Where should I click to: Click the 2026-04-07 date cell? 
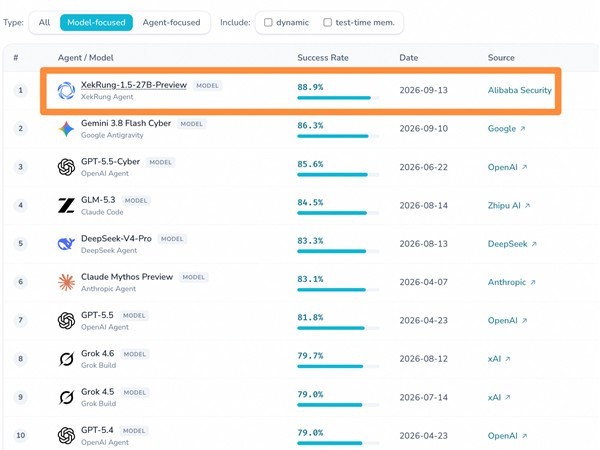(424, 282)
